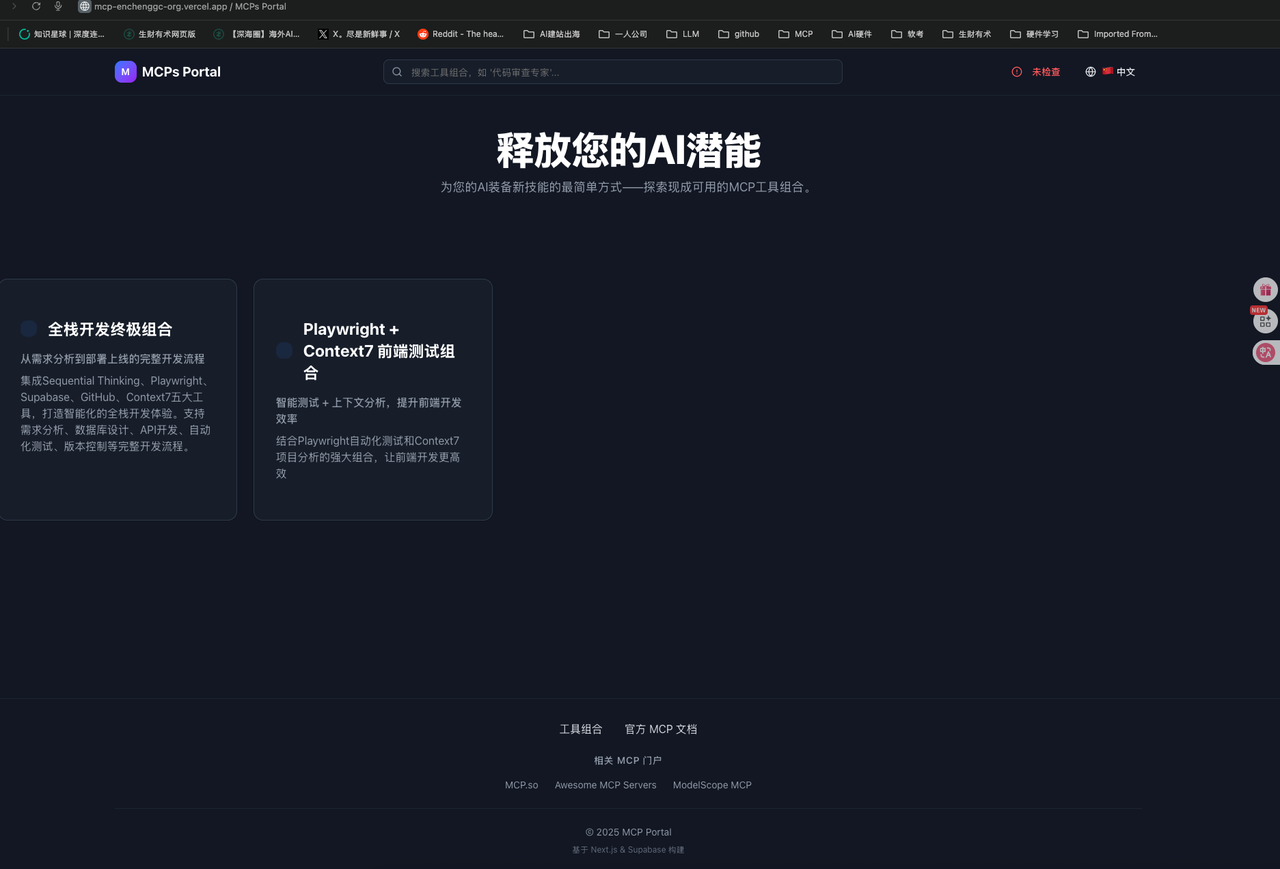The width and height of the screenshot is (1280, 869).
Task: Focus the 搜索工具组合 search field
Action: point(620,72)
